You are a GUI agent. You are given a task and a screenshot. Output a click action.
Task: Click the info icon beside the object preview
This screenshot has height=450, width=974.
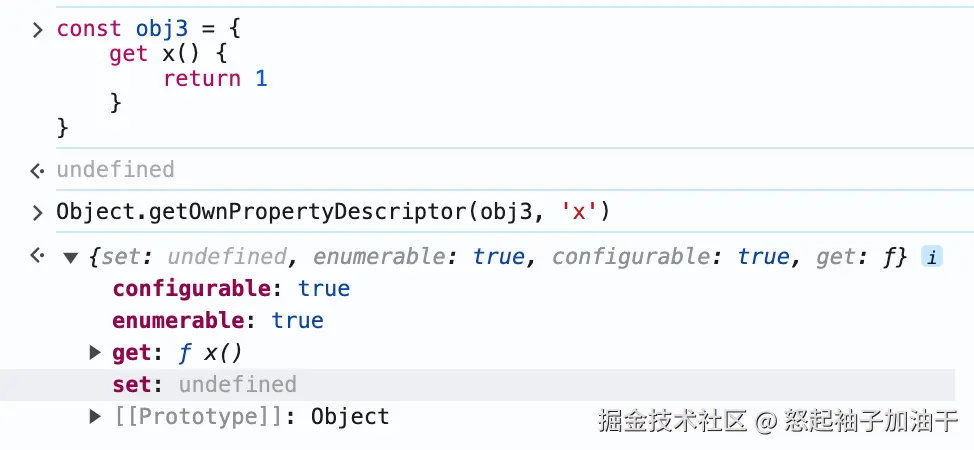pos(931,257)
